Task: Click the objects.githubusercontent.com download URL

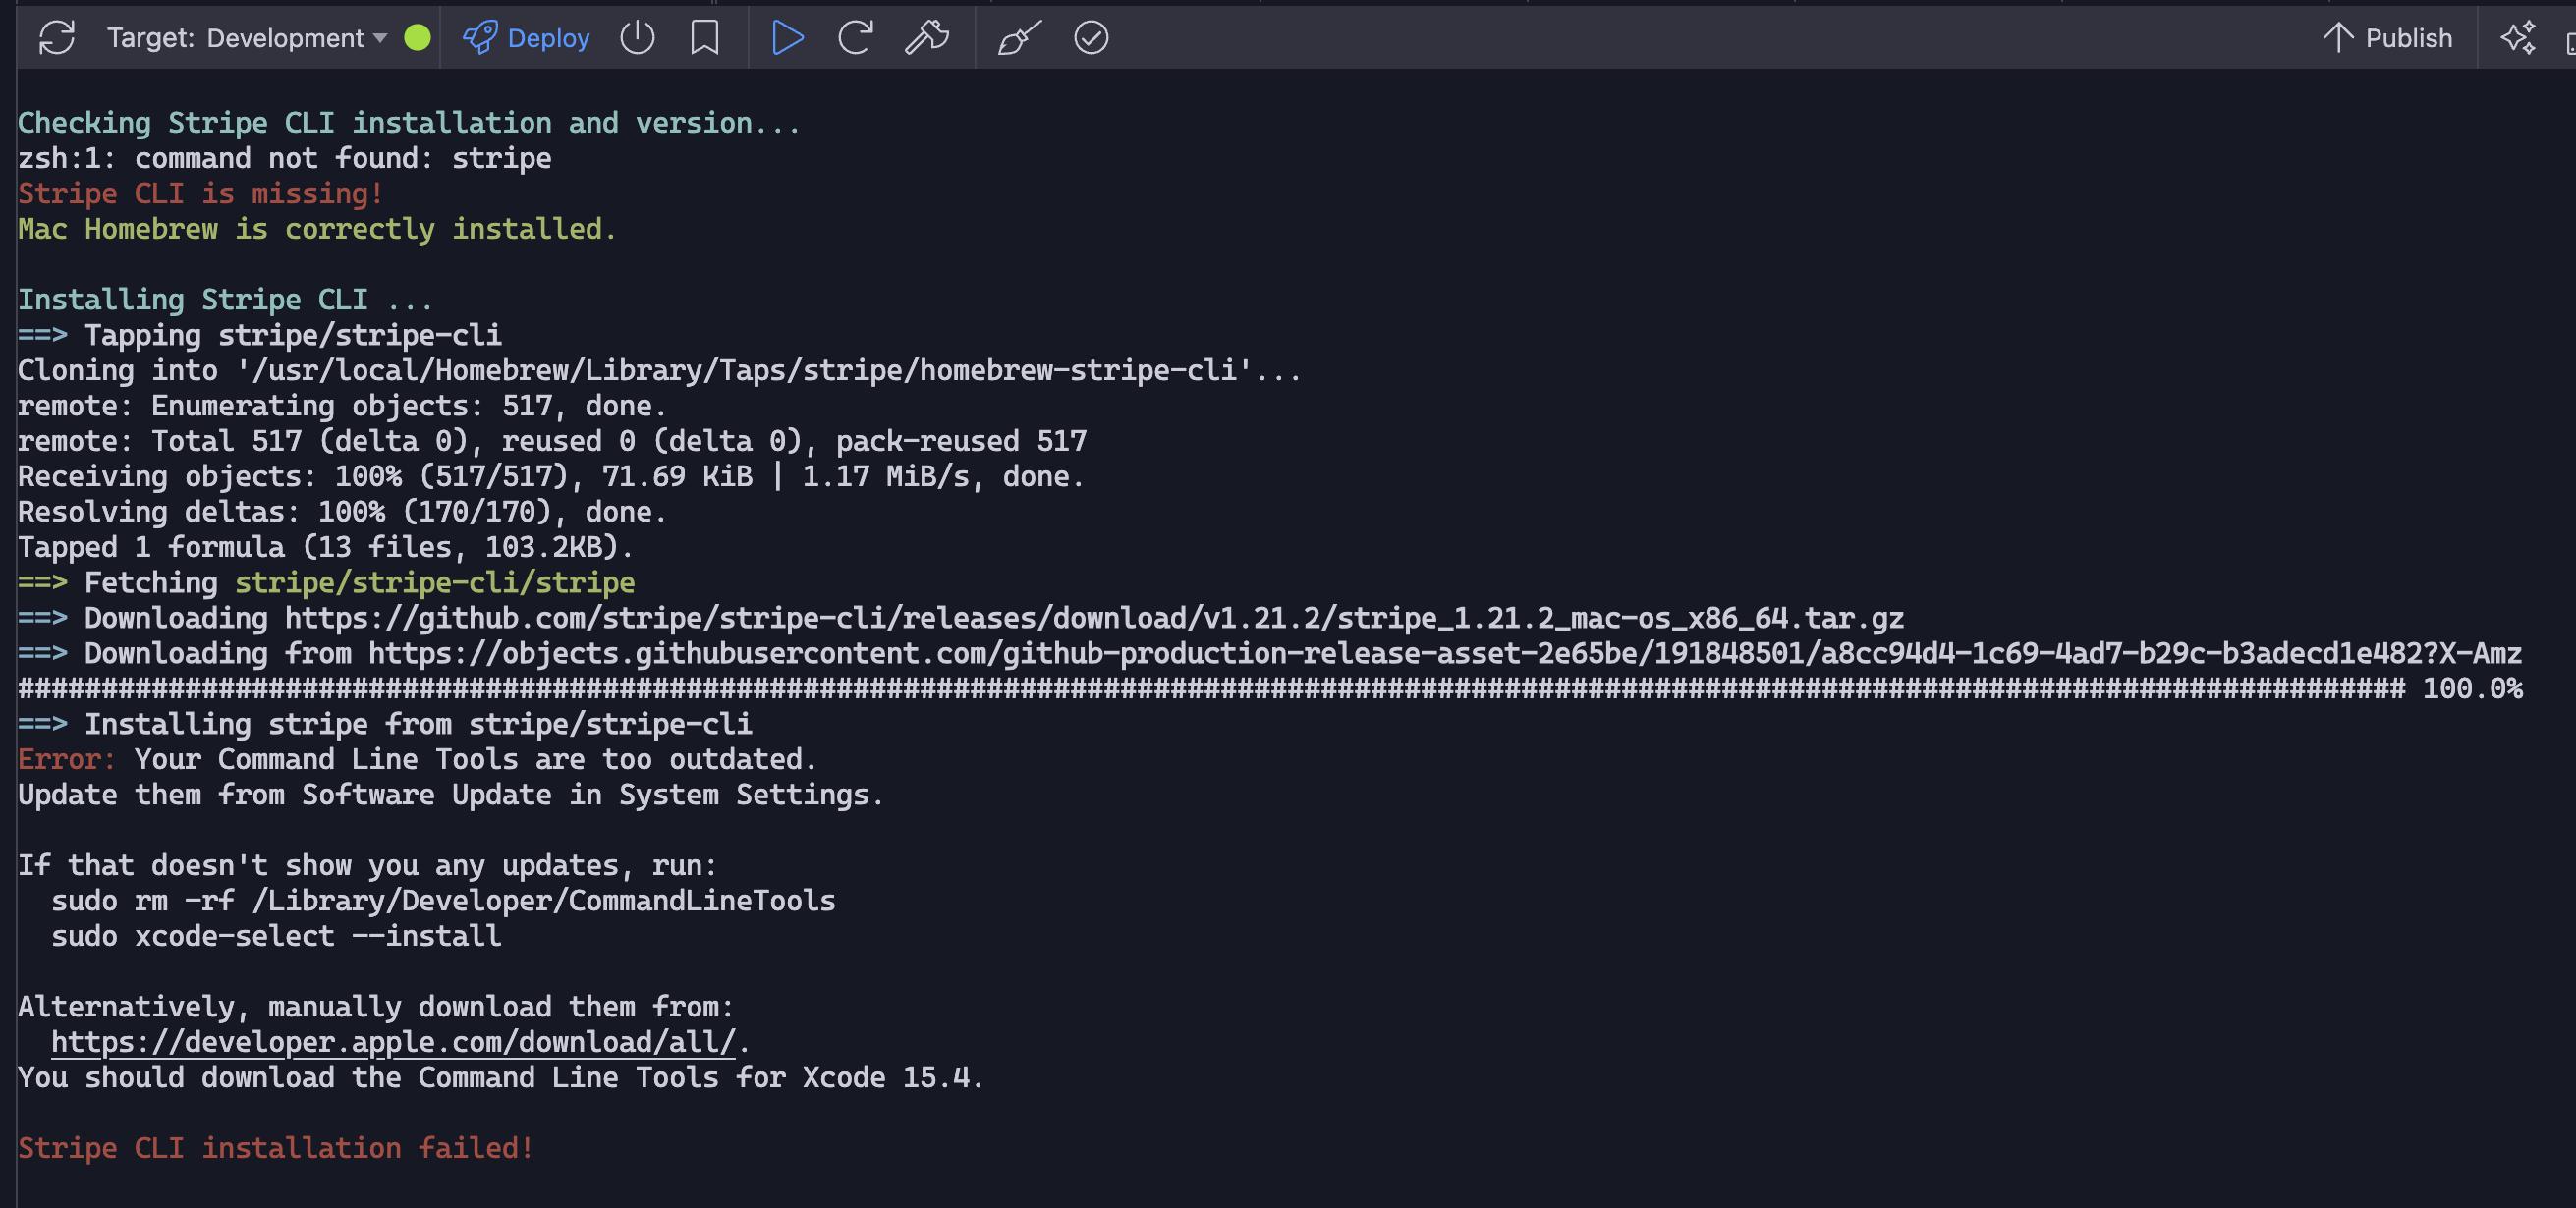Action: [1445, 653]
